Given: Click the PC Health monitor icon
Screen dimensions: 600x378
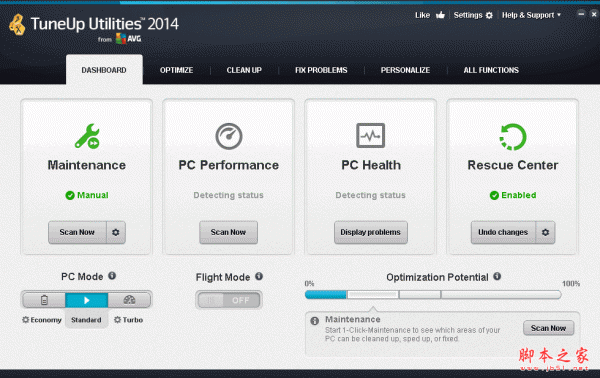Looking at the screenshot, I should [370, 135].
